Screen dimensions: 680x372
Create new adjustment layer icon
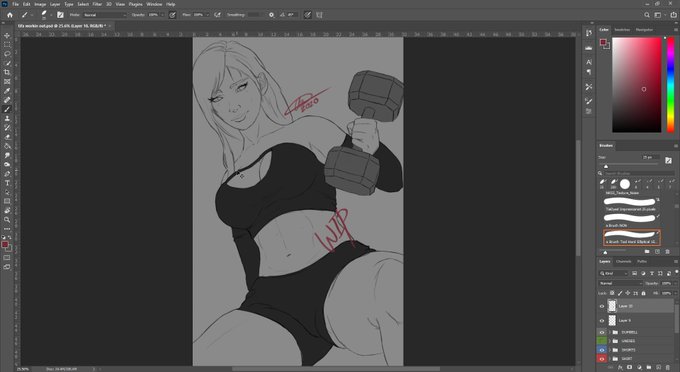pyautogui.click(x=639, y=368)
